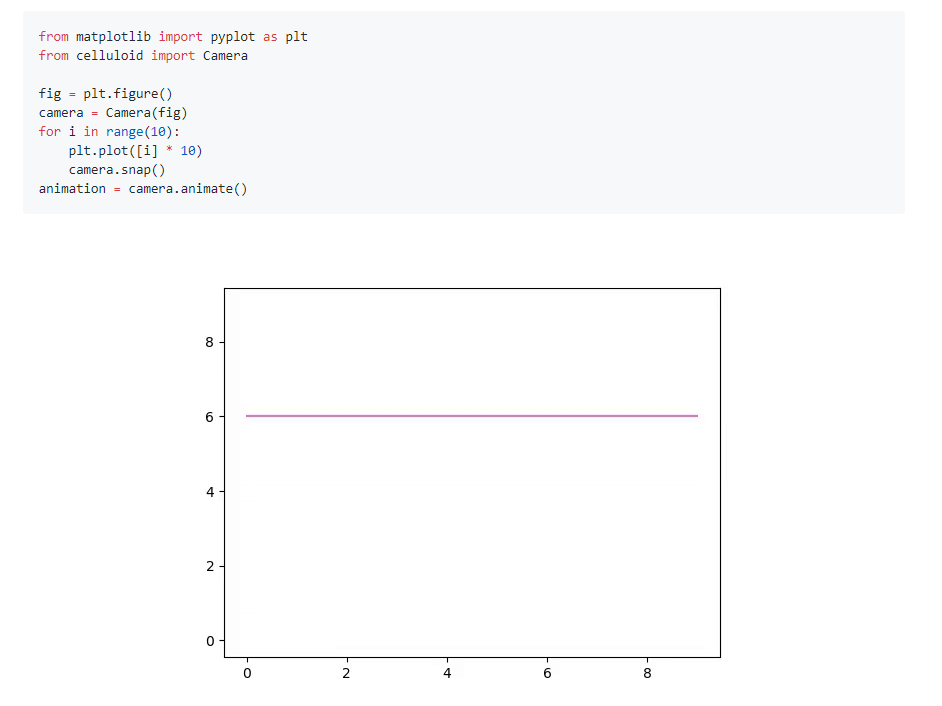Click x-axis tick label 4
The width and height of the screenshot is (942, 706).
pyautogui.click(x=447, y=674)
